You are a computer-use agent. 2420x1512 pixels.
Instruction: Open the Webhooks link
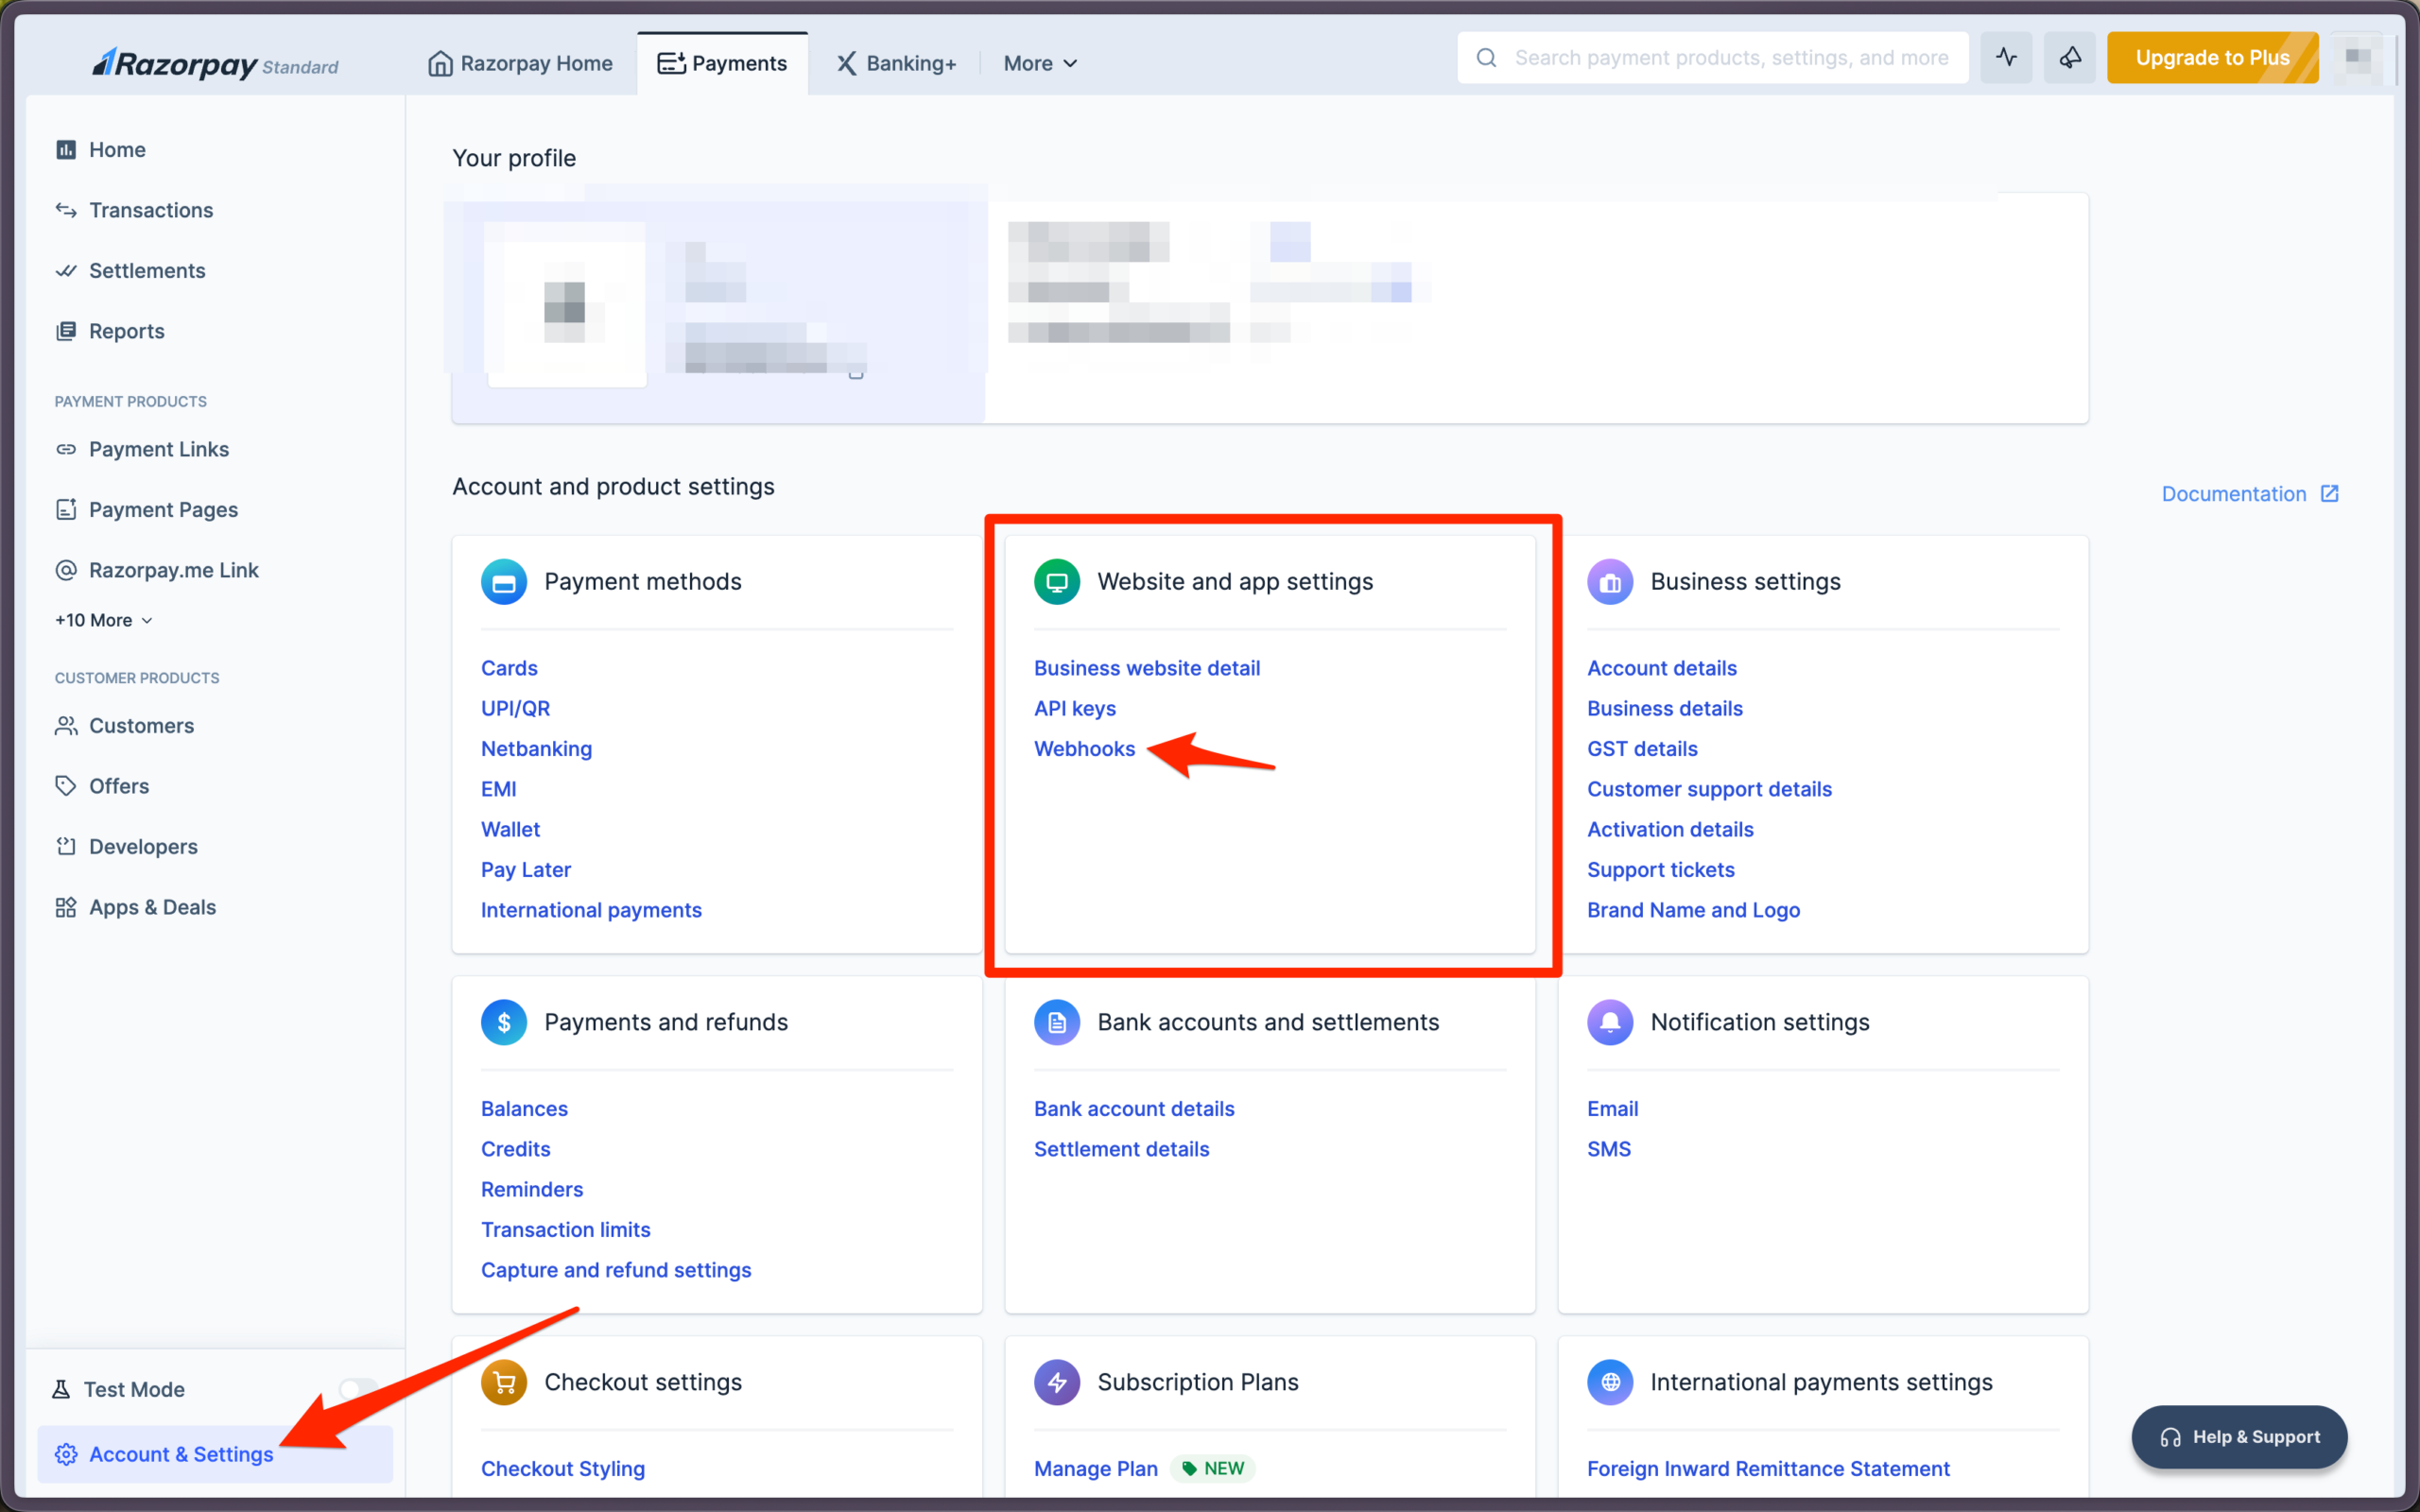(1084, 749)
